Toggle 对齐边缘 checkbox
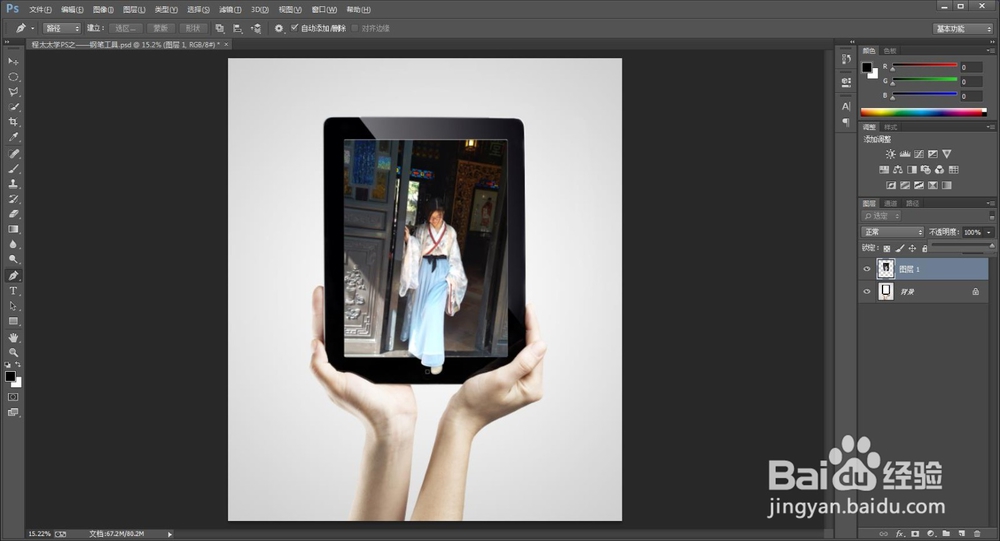Screen dimensions: 1000x541 (x=355, y=28)
